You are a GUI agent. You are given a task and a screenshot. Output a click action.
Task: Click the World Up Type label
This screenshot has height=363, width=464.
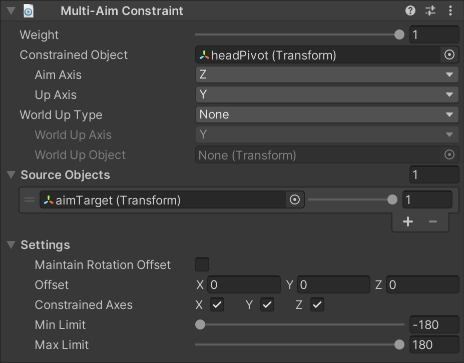61,115
